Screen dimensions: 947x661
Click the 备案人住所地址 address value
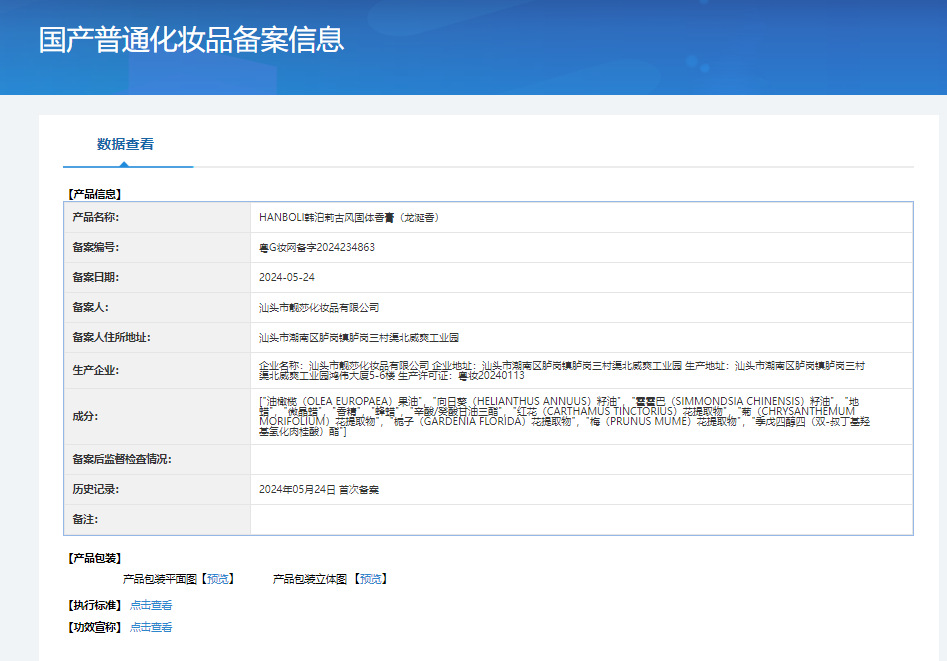(359, 338)
